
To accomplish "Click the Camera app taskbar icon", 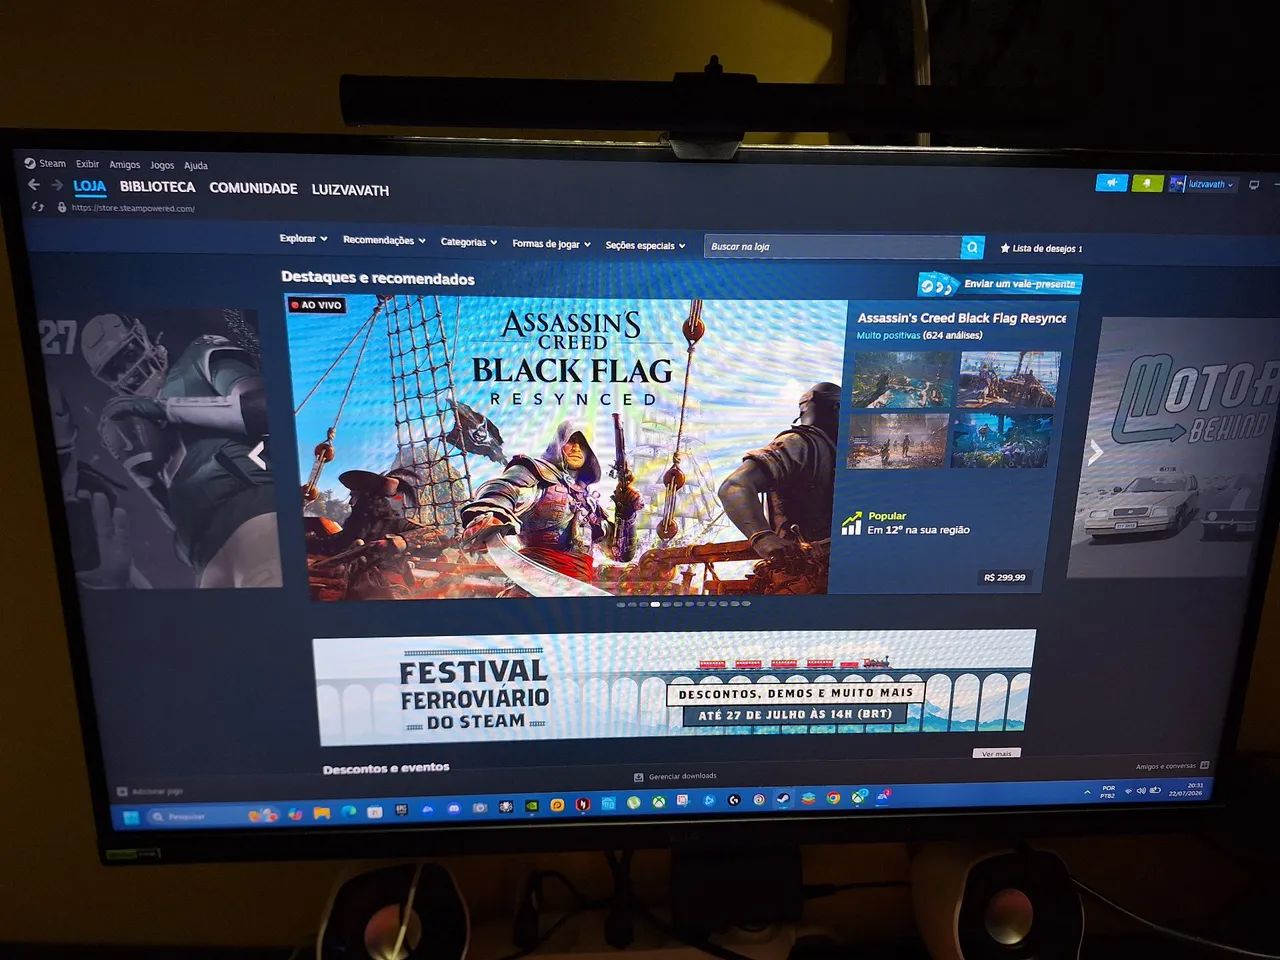I will (479, 808).
